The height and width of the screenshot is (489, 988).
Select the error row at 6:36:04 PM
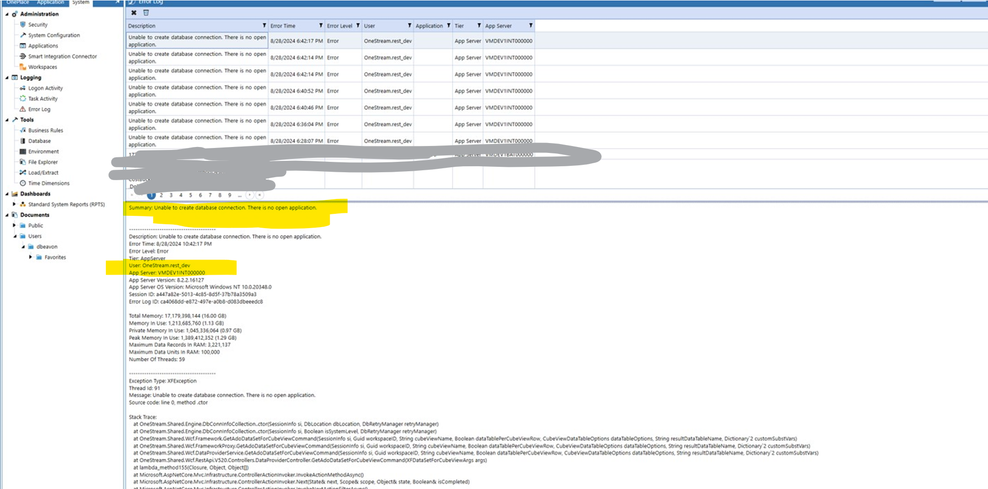tap(330, 124)
